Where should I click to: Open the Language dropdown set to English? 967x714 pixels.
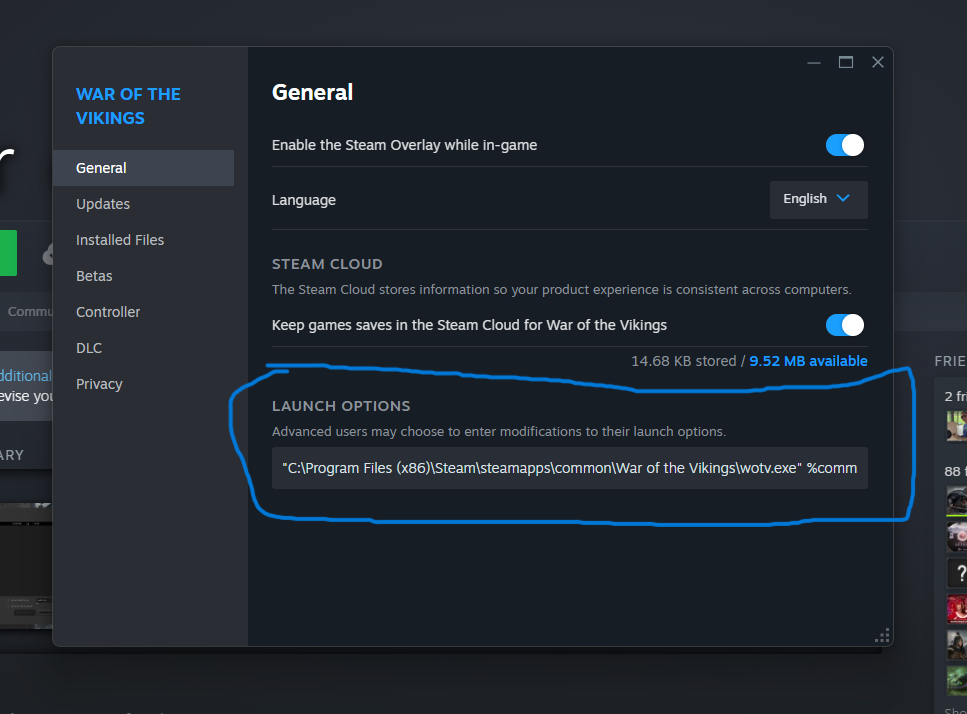coord(818,199)
